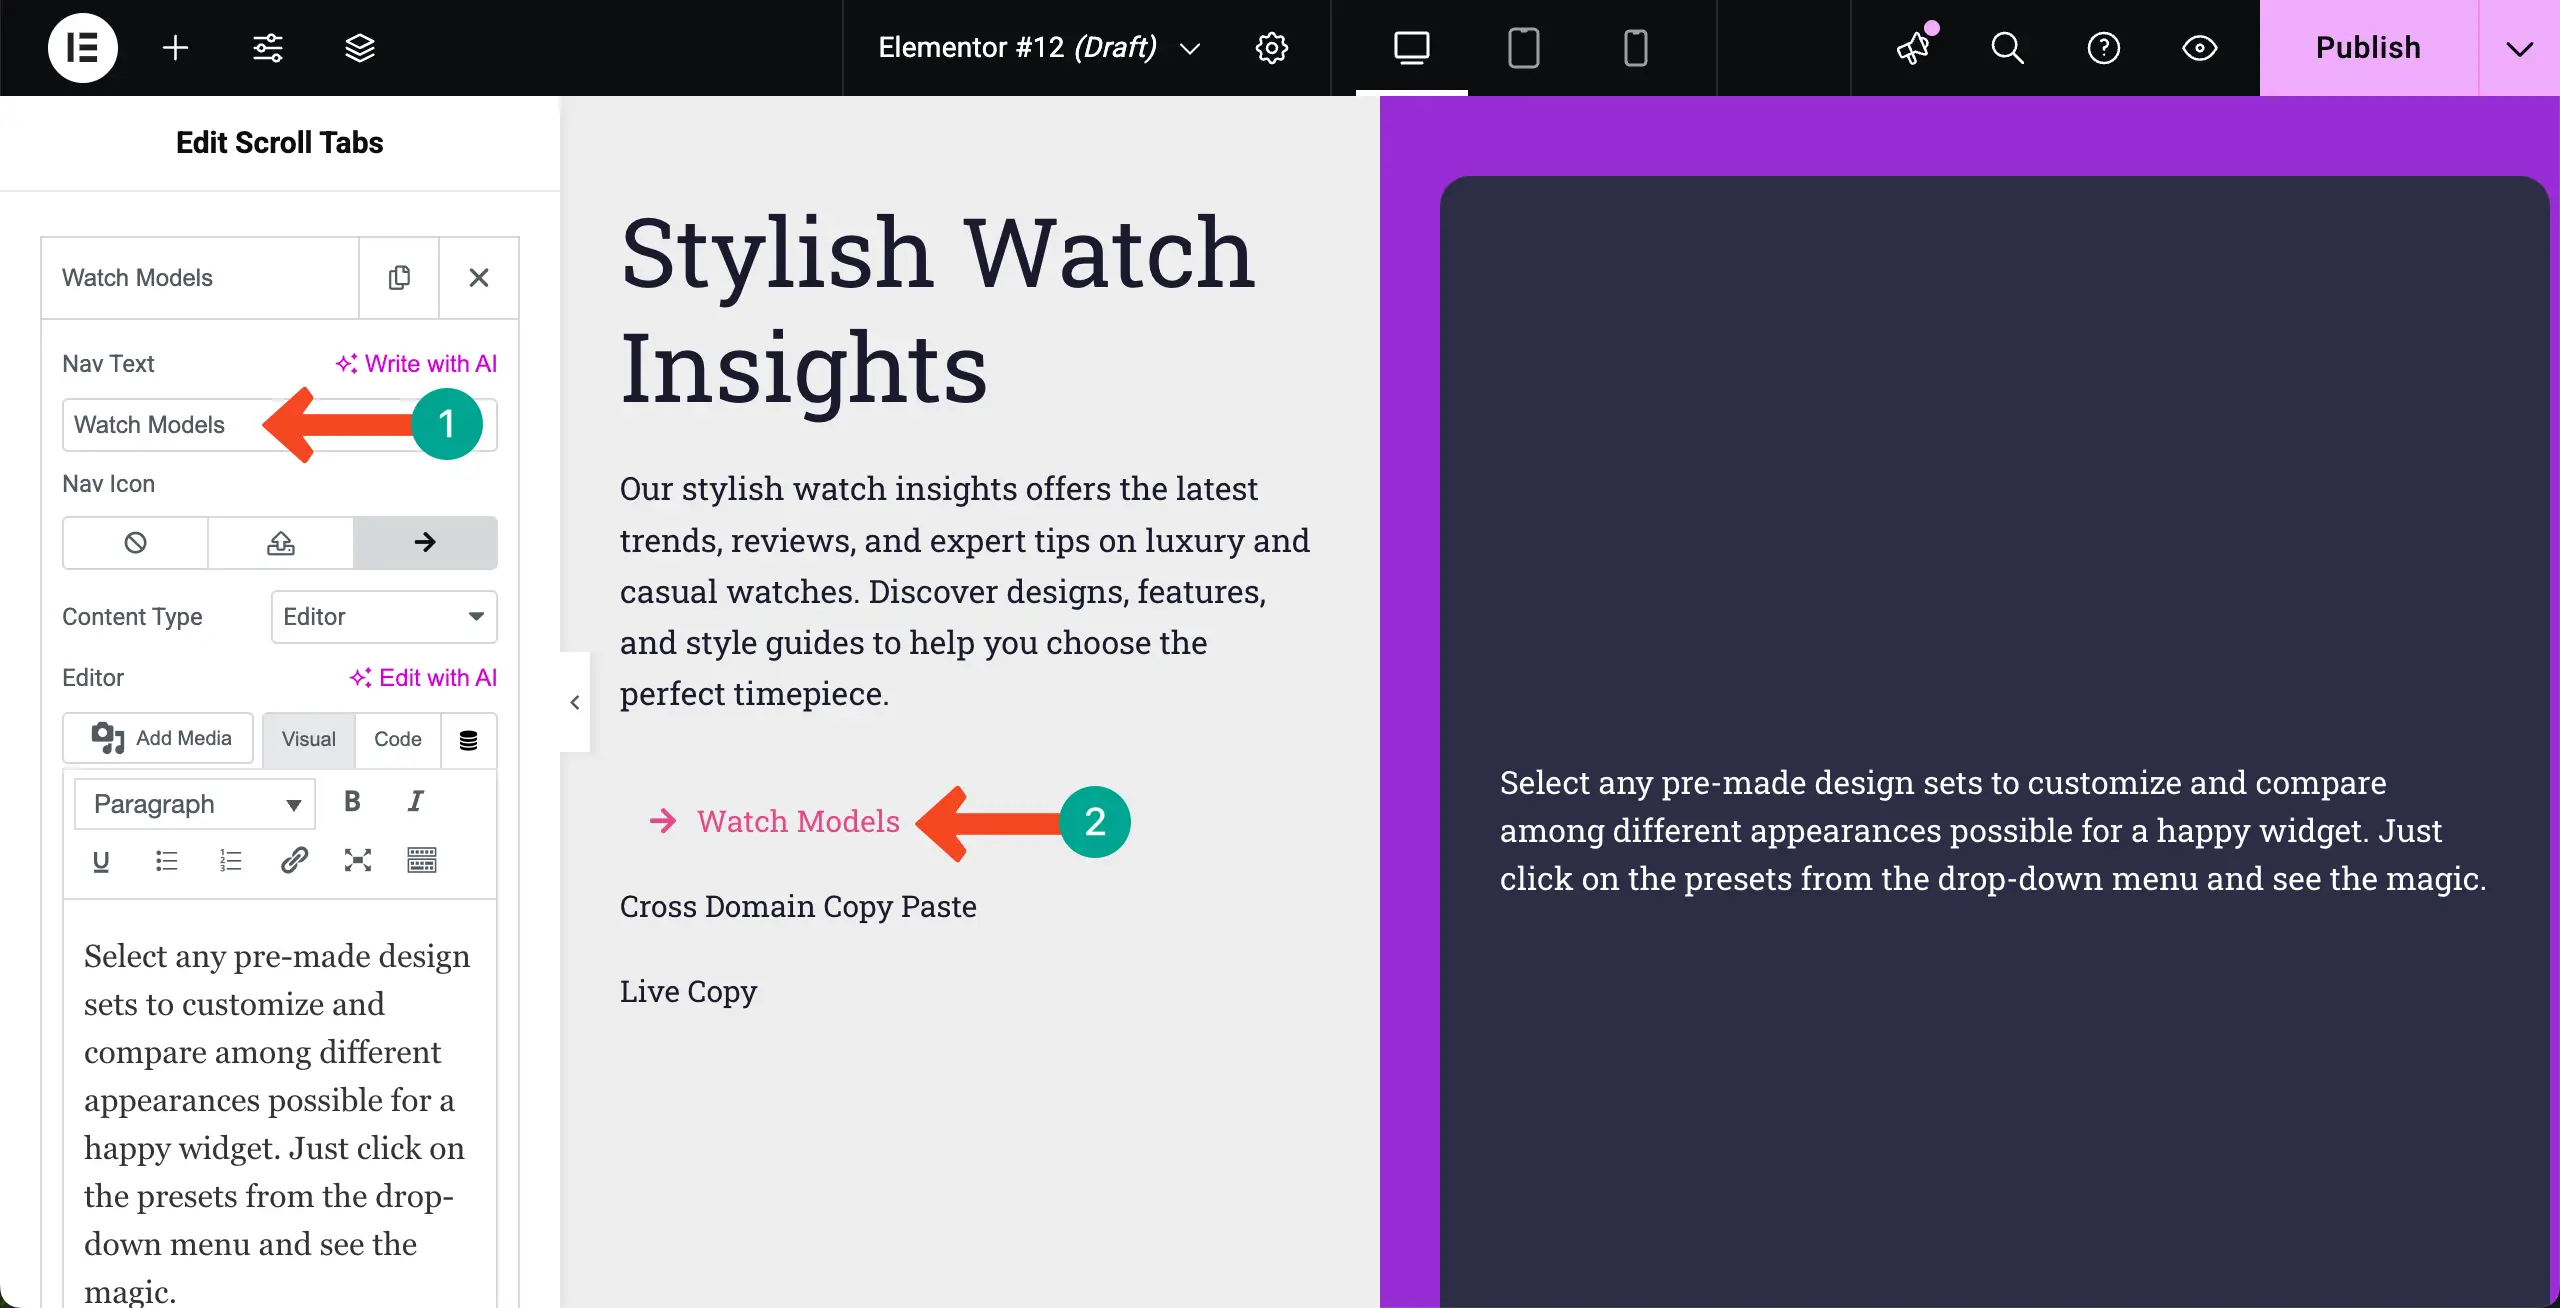Select the arrow icon library option
The width and height of the screenshot is (2560, 1308).
(x=425, y=543)
